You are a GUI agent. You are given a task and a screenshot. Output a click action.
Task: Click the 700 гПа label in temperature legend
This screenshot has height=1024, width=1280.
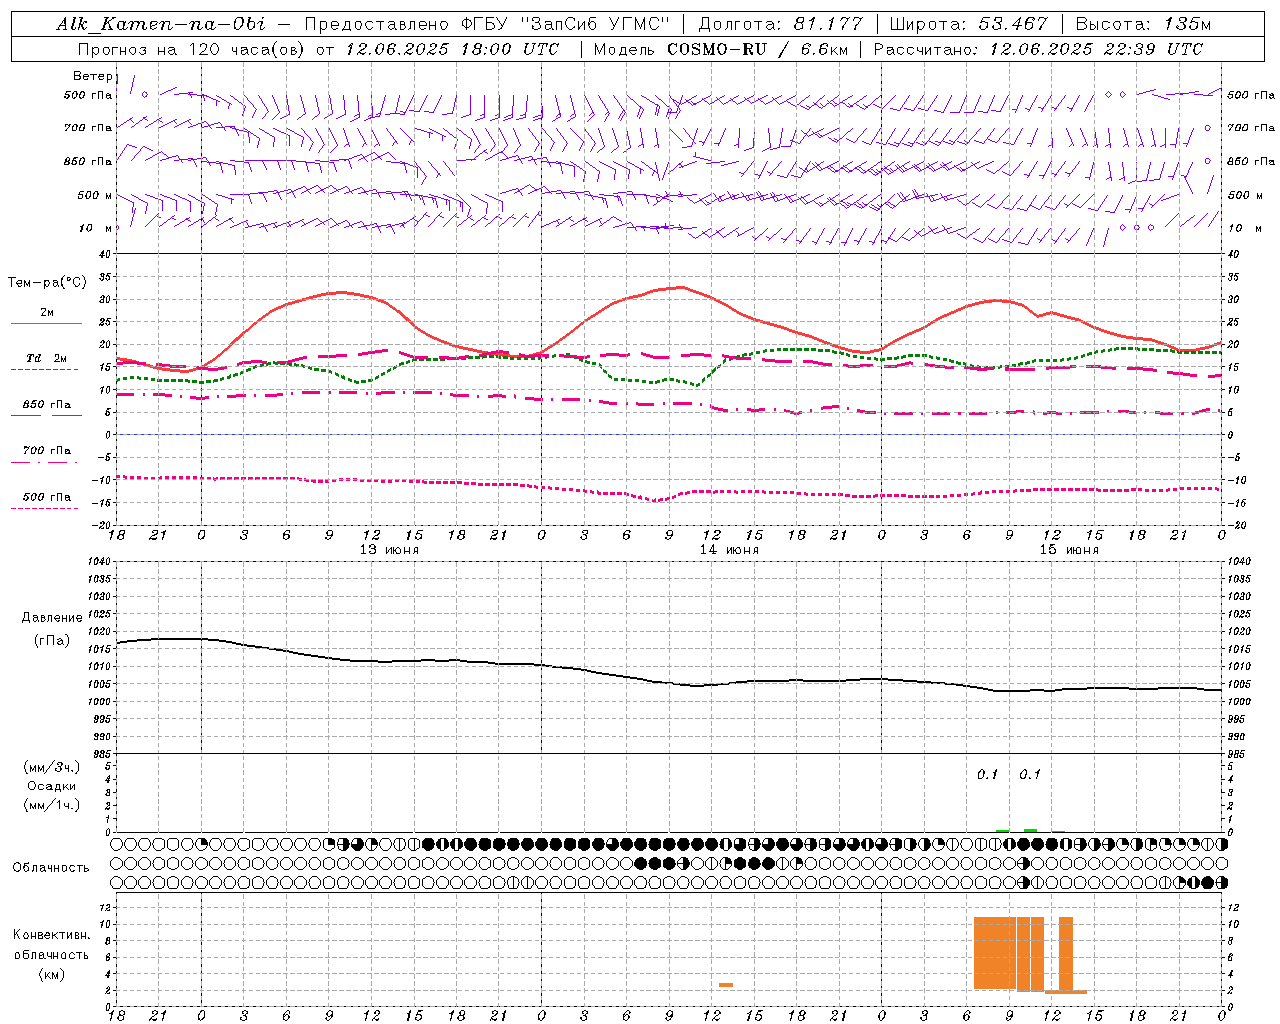(x=46, y=450)
